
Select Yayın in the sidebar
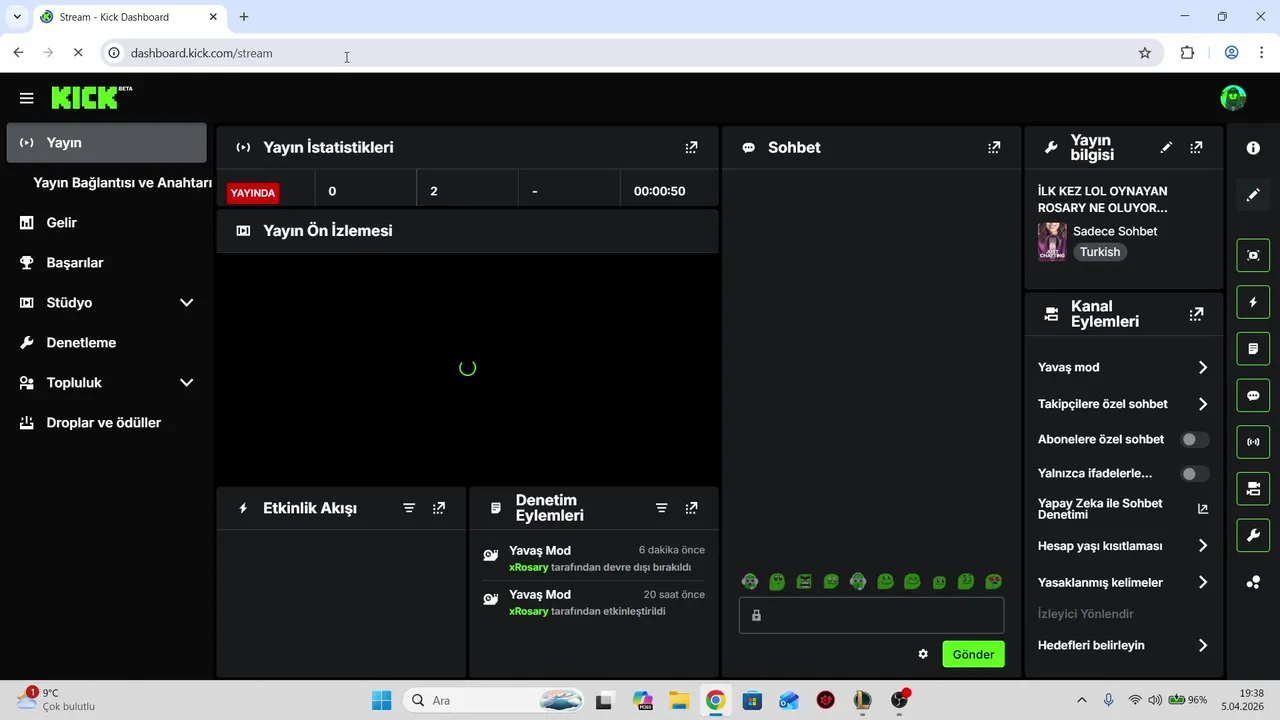pos(106,142)
